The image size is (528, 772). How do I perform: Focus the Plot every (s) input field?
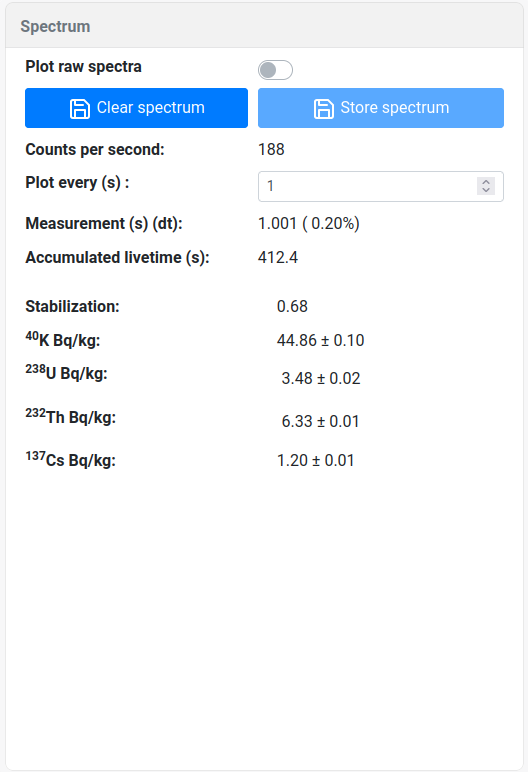click(381, 186)
